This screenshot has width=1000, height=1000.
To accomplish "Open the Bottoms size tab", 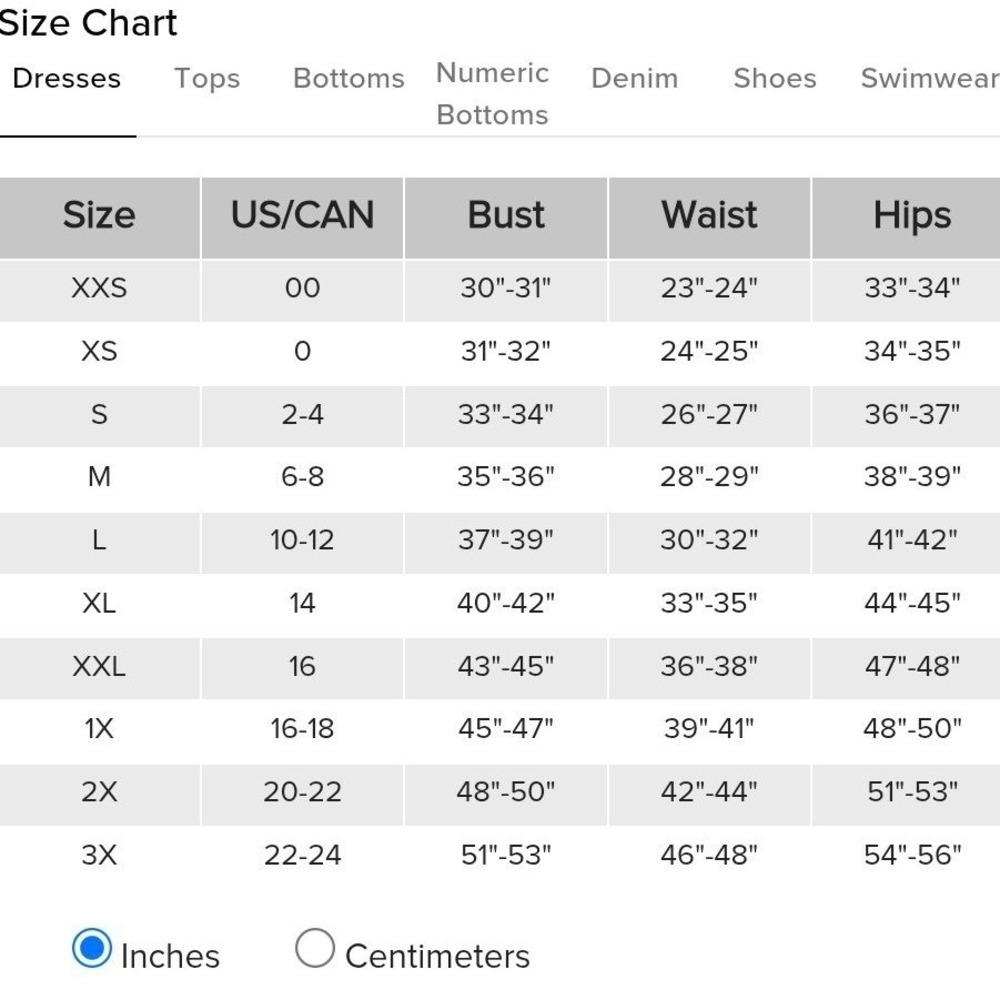I will coord(349,78).
